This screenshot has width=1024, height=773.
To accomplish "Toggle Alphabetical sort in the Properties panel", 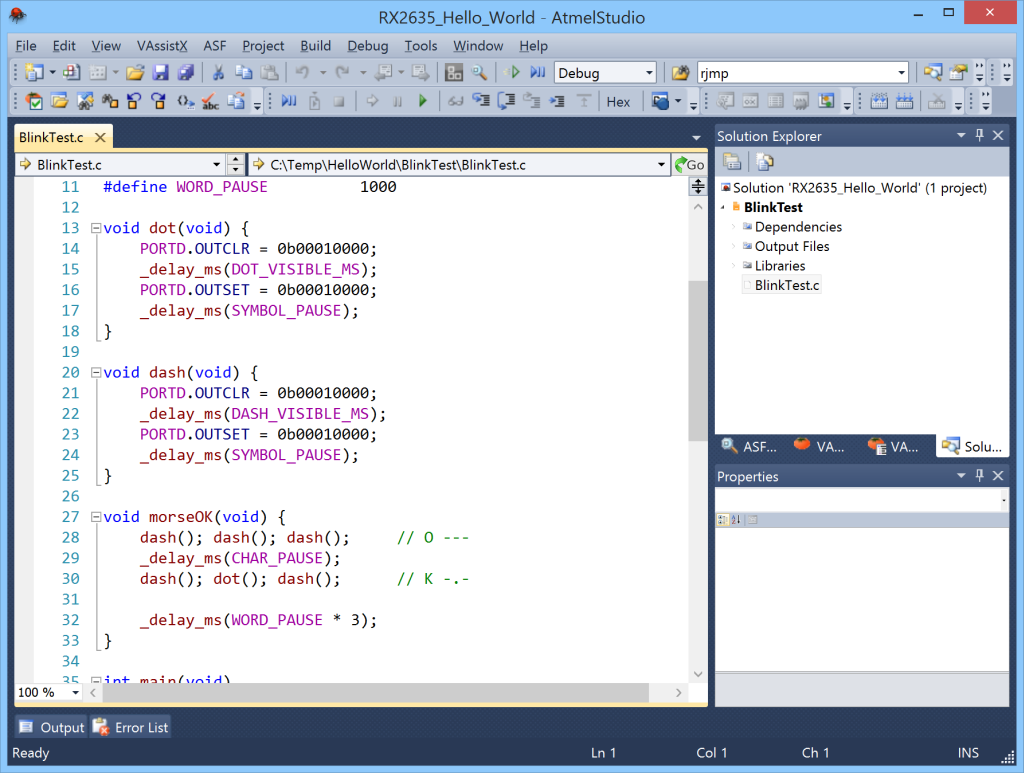I will (x=737, y=520).
